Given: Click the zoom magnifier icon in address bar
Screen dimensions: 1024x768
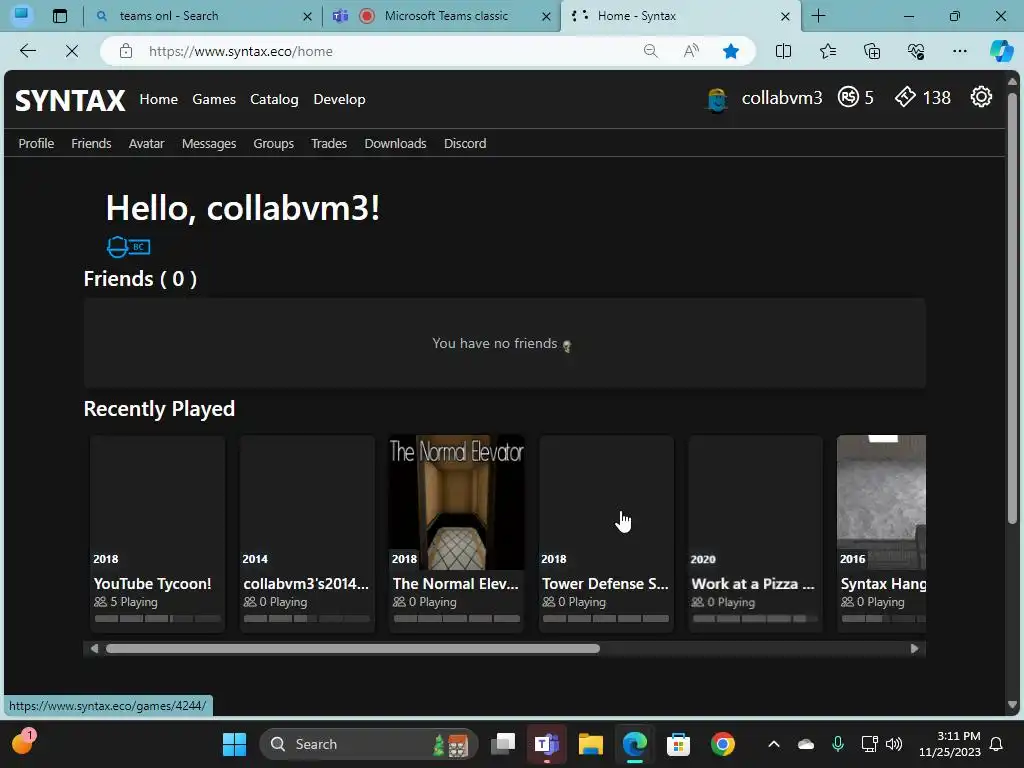Looking at the screenshot, I should [x=650, y=51].
